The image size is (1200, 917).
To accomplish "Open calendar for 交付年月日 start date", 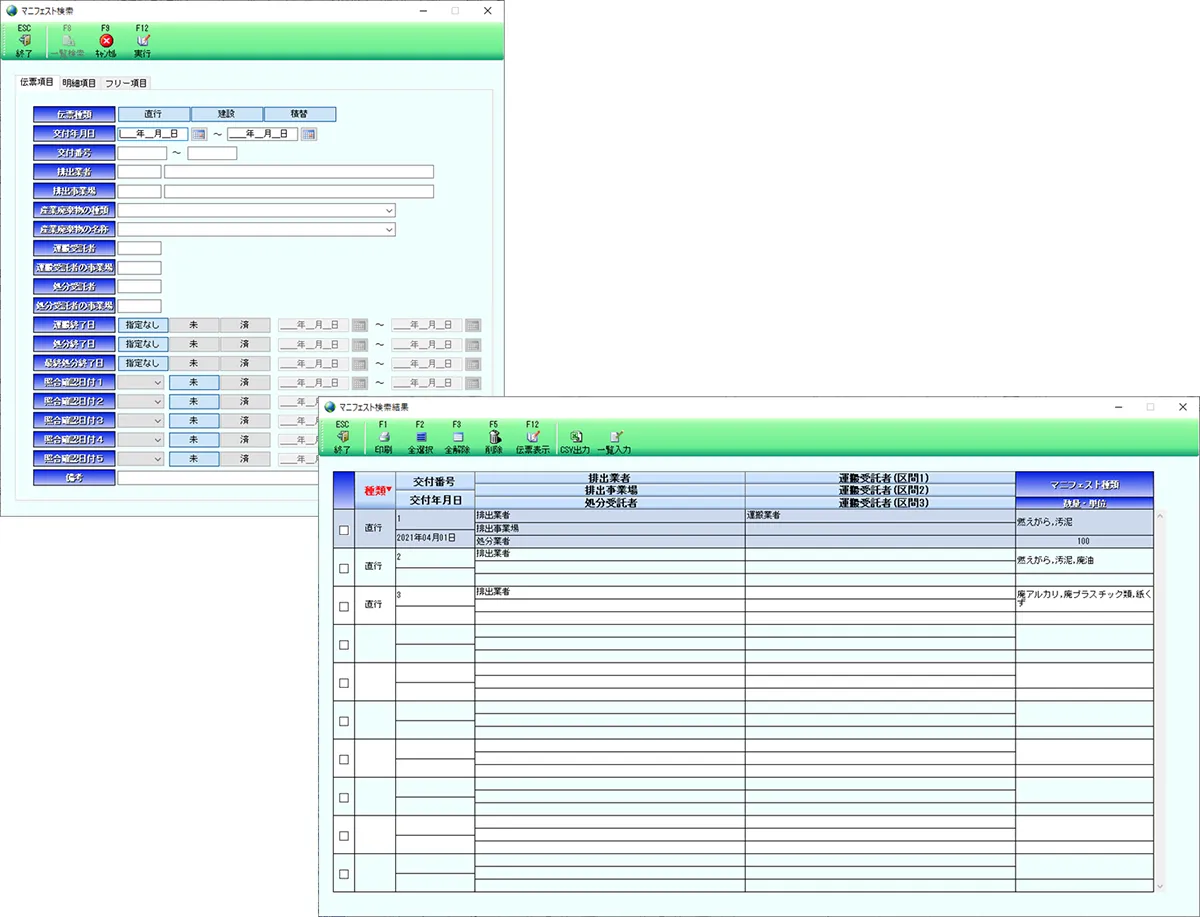I will coord(199,134).
